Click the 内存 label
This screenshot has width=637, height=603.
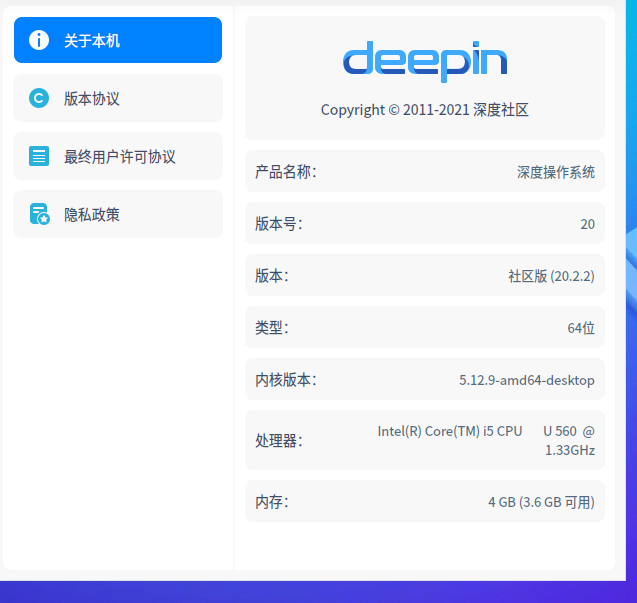pos(272,502)
